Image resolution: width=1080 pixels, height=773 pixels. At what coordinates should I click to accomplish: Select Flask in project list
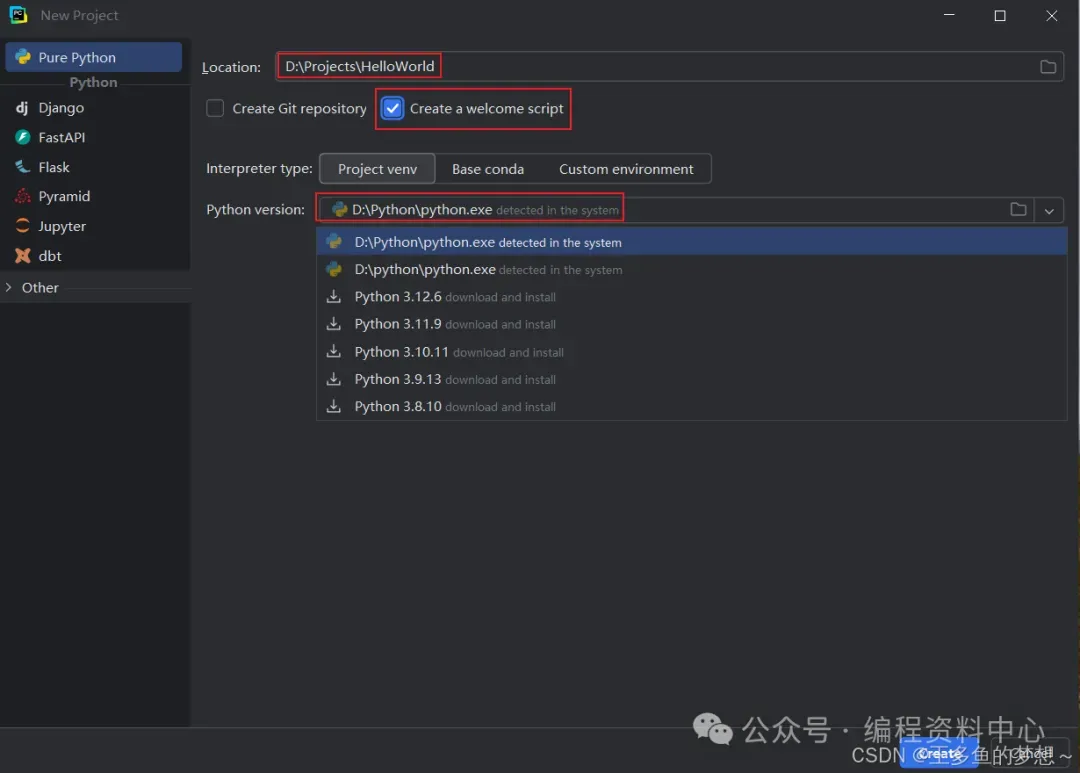point(95,167)
